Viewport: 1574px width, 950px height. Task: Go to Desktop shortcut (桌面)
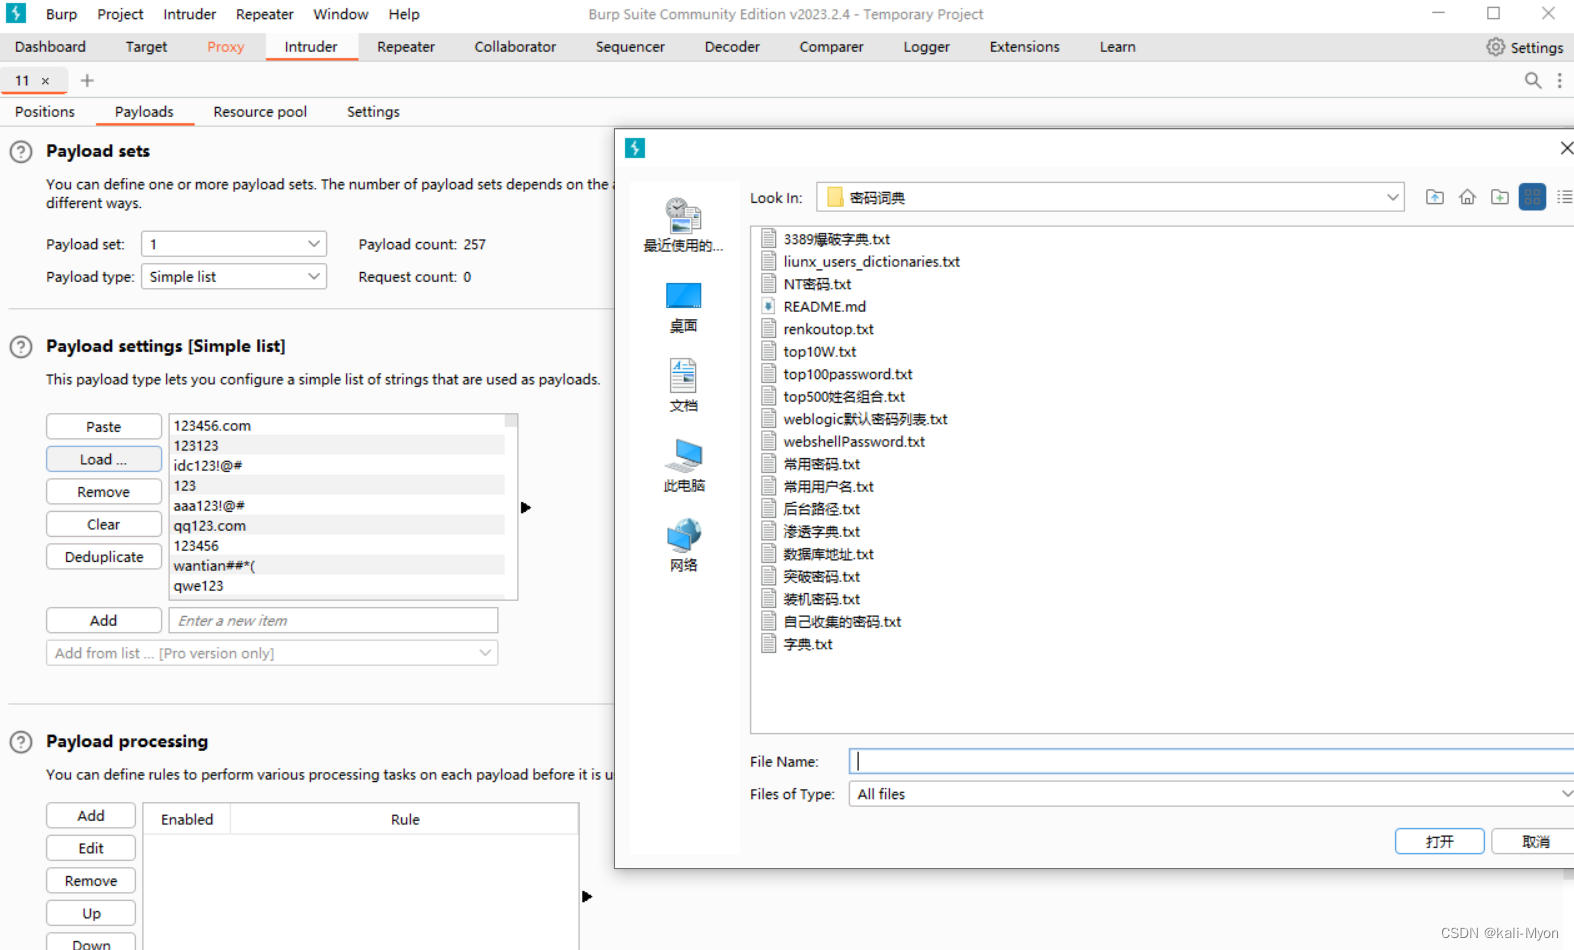point(683,306)
